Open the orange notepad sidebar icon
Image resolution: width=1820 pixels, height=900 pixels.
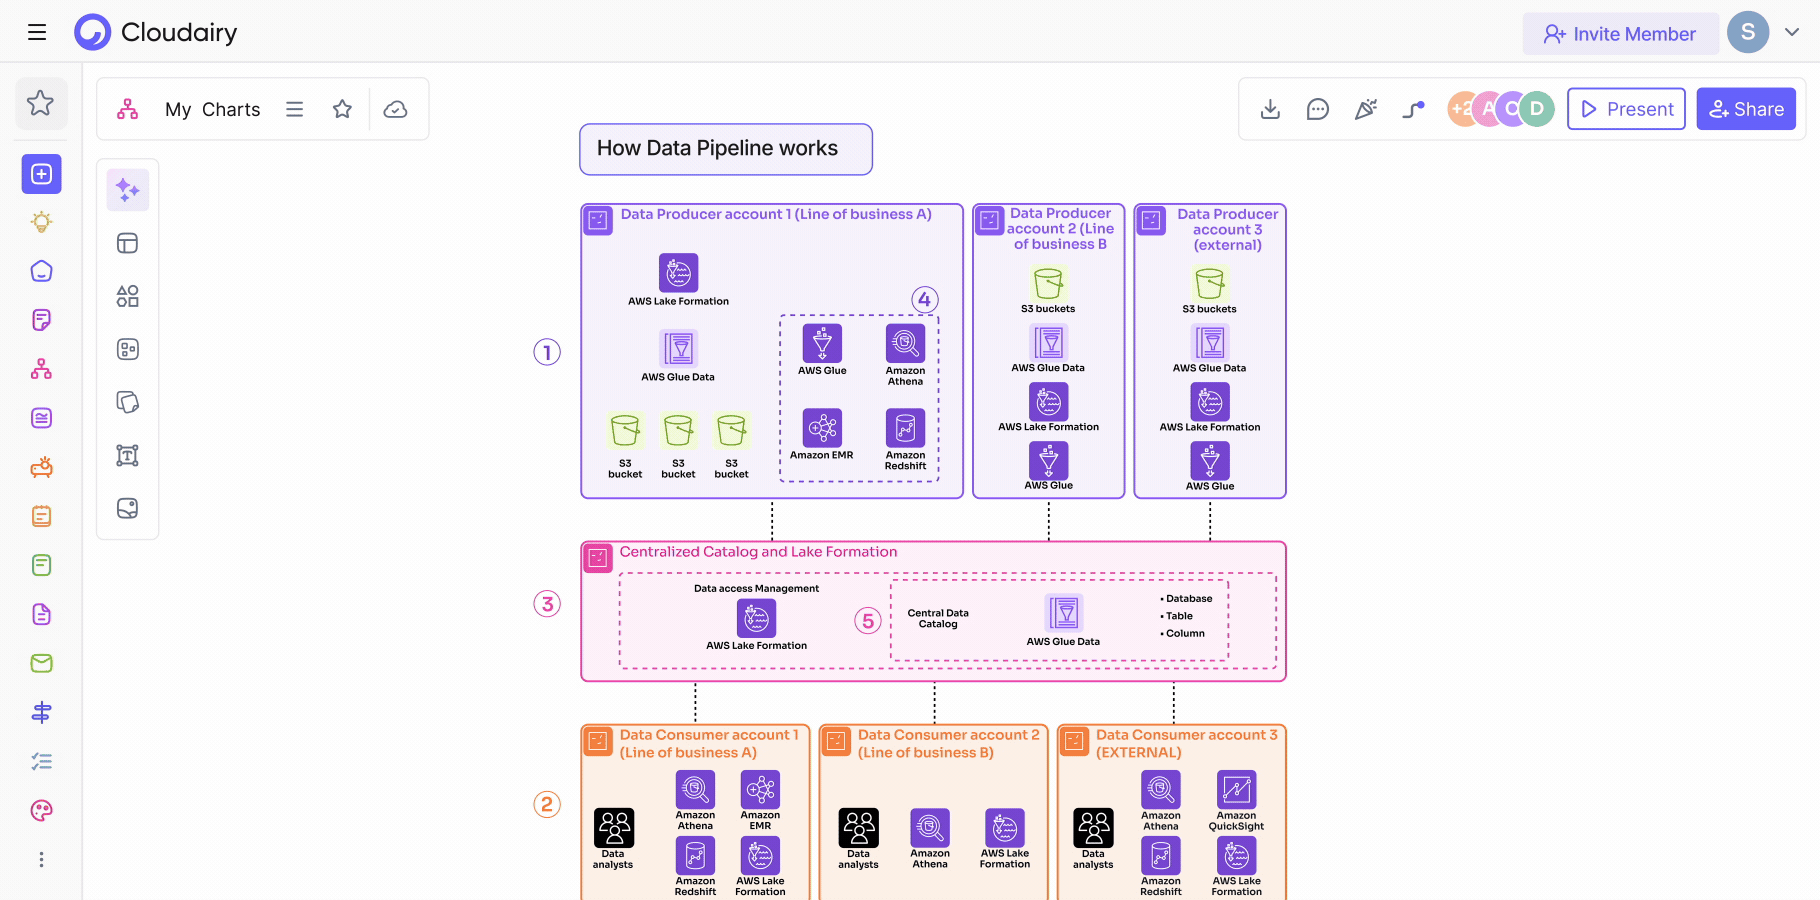click(42, 516)
